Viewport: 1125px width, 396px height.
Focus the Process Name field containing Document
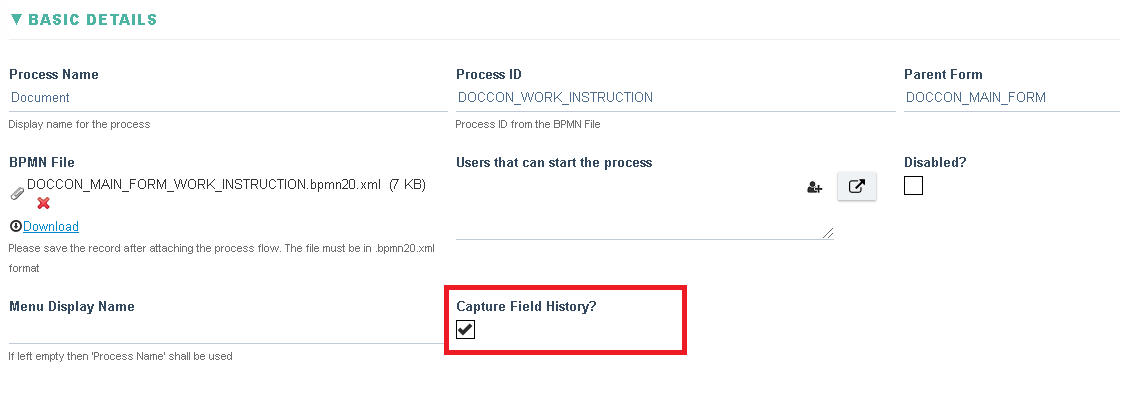click(x=228, y=98)
